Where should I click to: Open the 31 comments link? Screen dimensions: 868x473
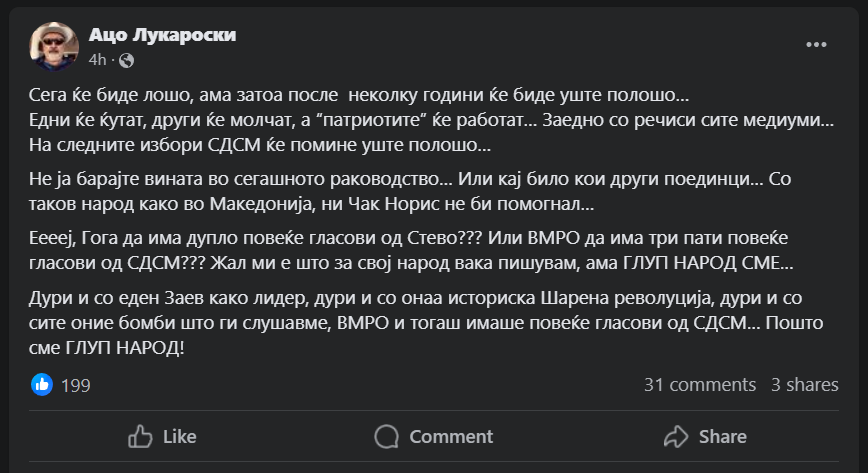pyautogui.click(x=700, y=385)
